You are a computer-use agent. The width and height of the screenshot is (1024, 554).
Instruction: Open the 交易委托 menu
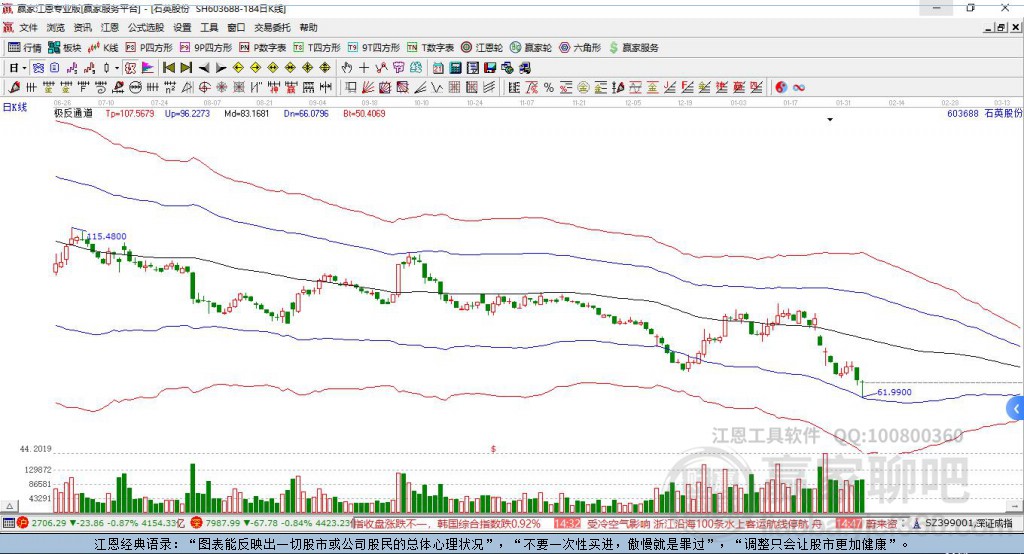[x=272, y=27]
